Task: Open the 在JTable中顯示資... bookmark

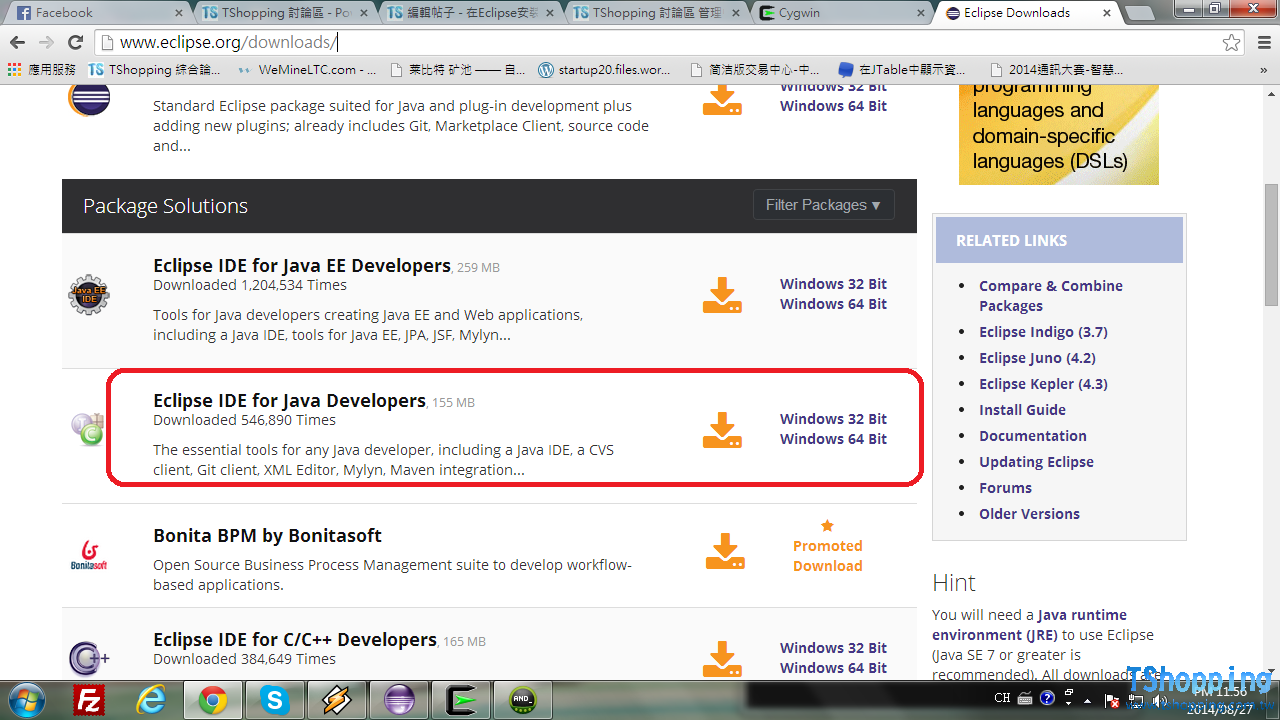Action: click(x=903, y=70)
